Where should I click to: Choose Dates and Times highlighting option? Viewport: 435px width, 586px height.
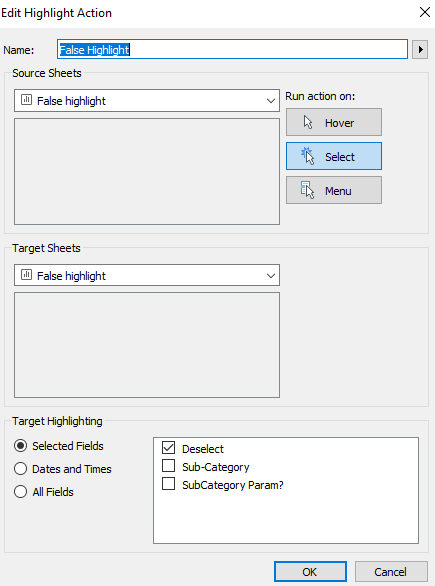21,469
